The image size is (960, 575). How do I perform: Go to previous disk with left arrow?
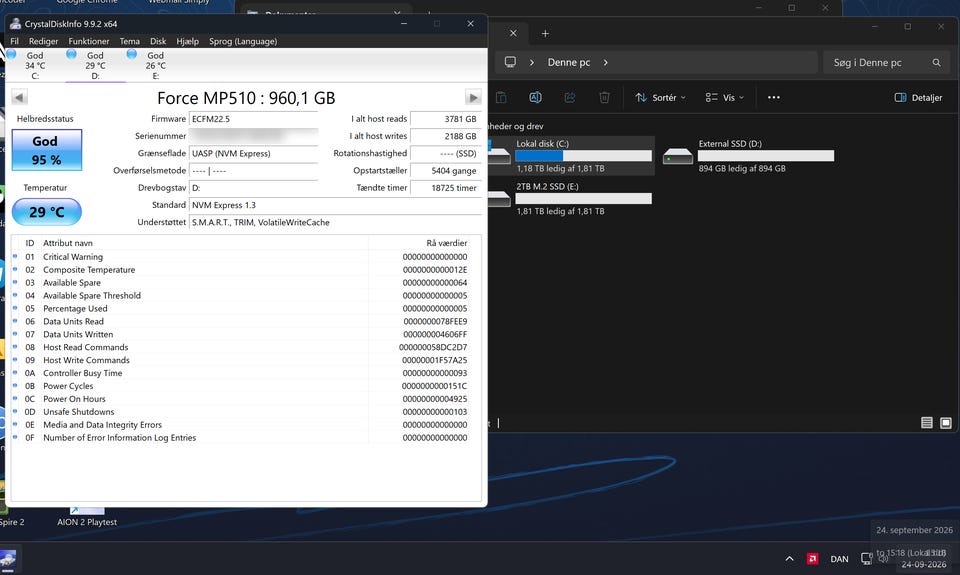(x=20, y=97)
